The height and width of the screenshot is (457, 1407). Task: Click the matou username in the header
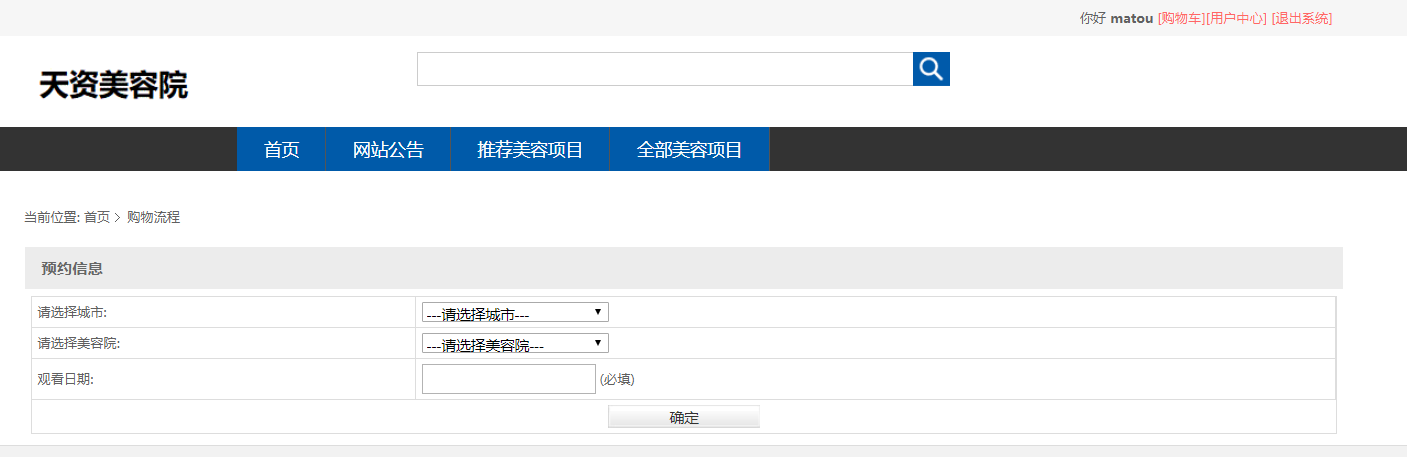click(1132, 18)
